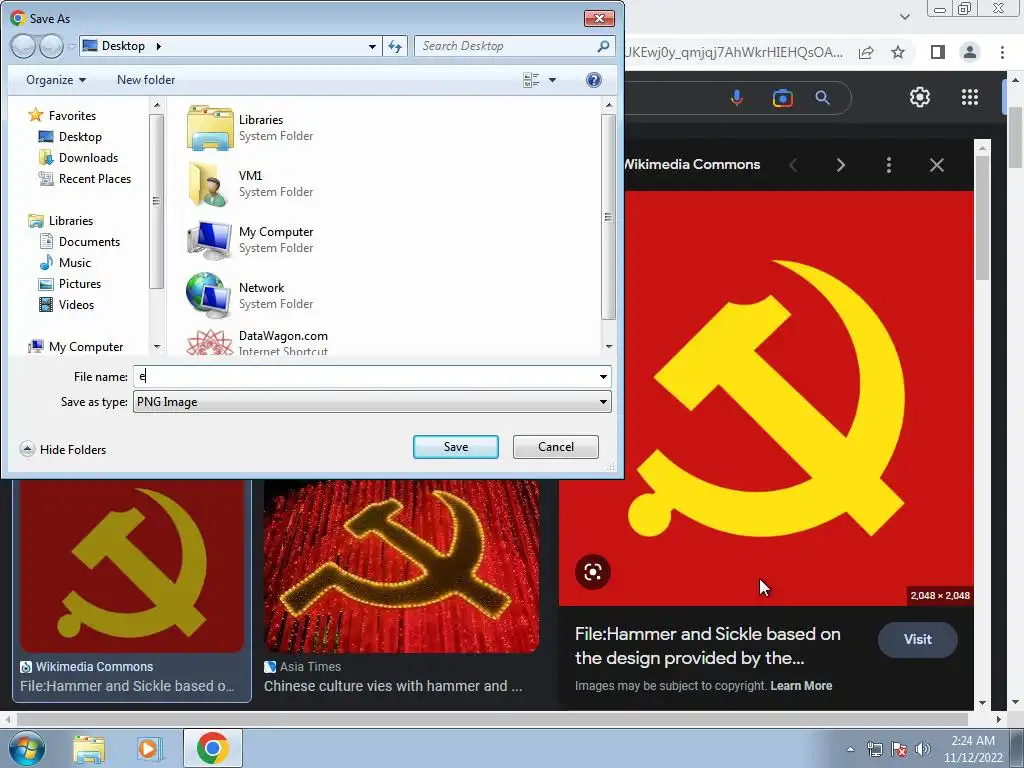Select Downloads under Favorites

pos(78,157)
